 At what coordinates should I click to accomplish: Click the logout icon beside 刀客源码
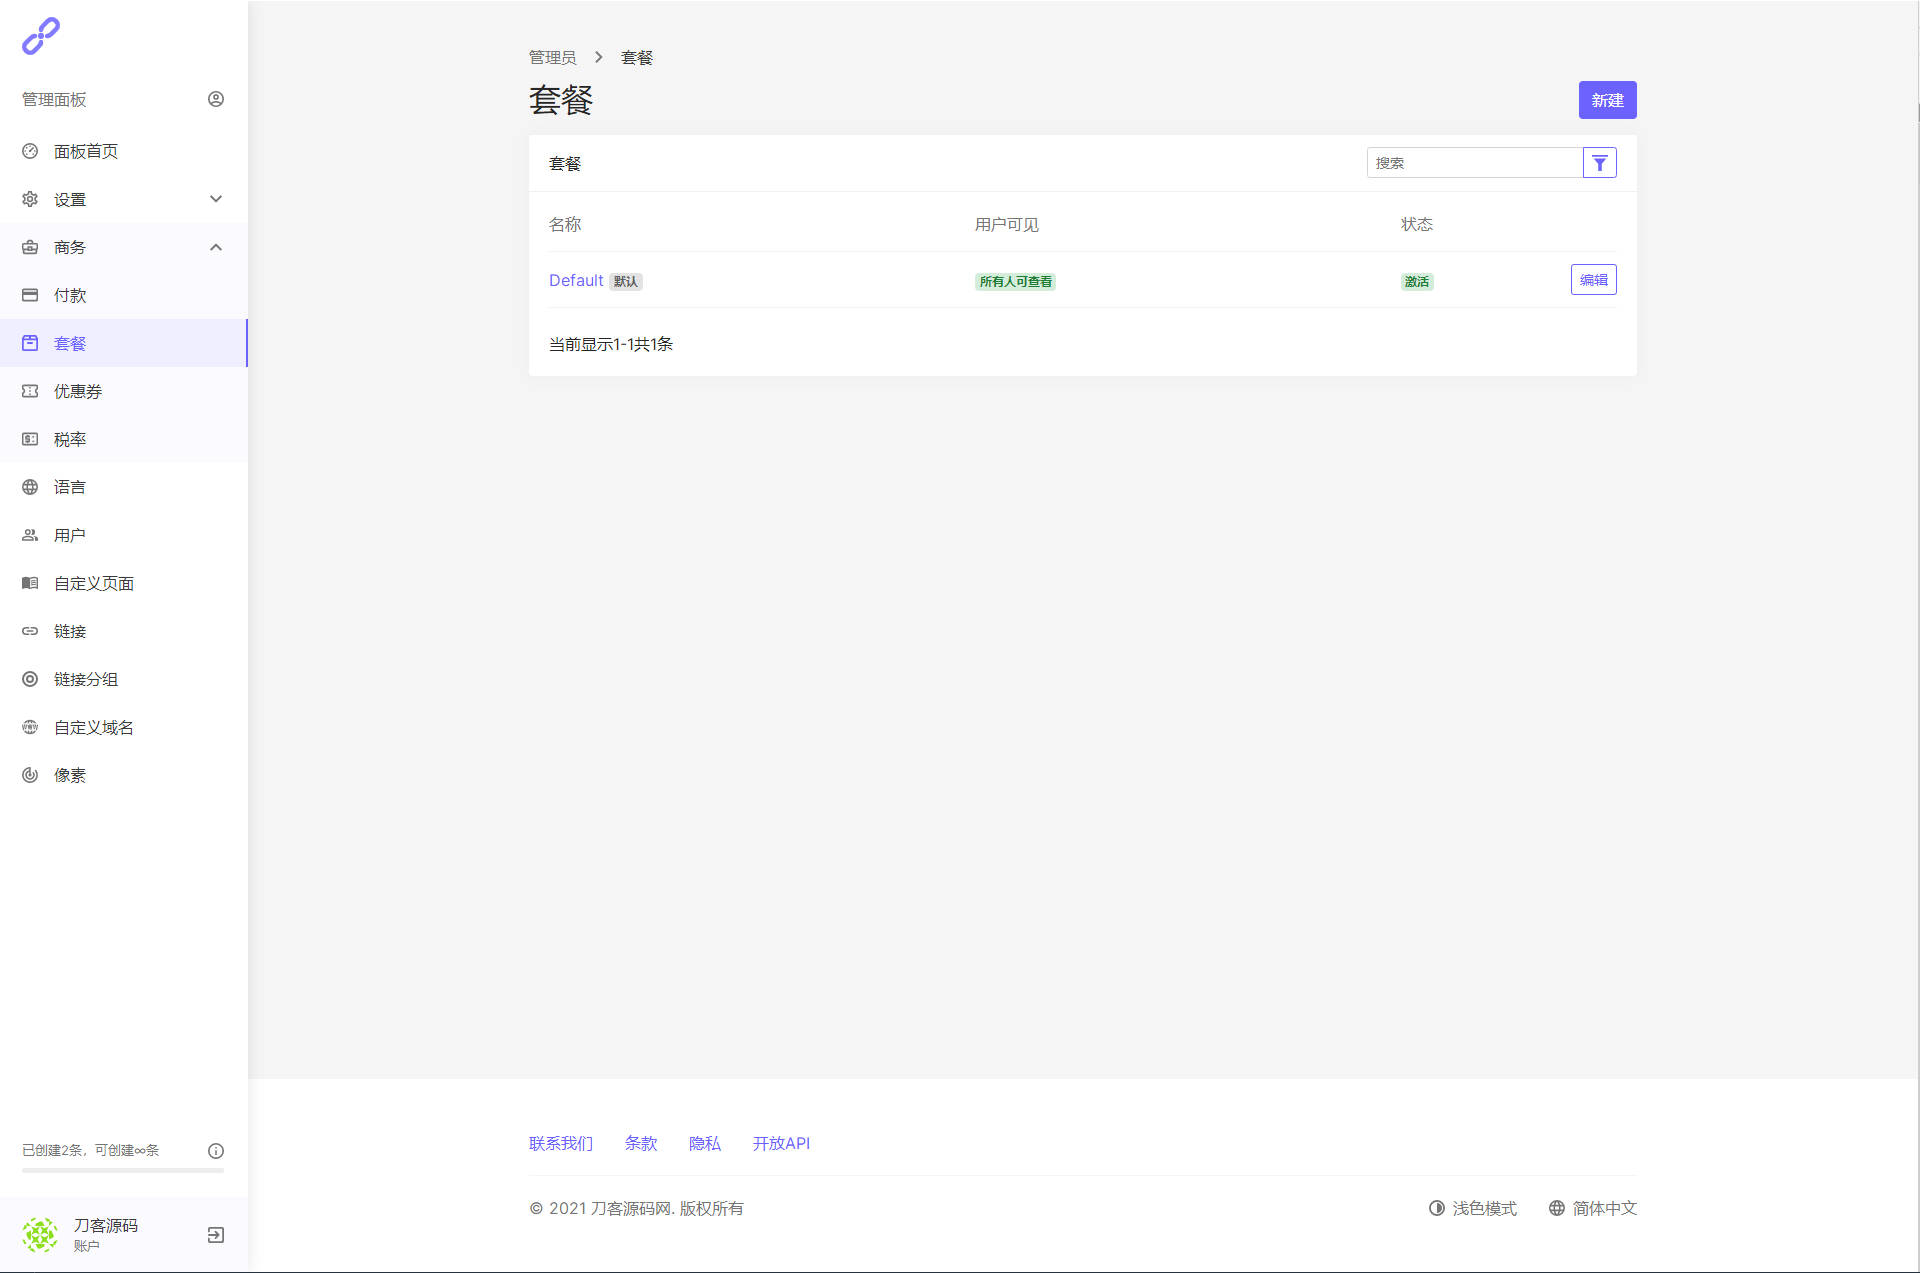pyautogui.click(x=216, y=1235)
